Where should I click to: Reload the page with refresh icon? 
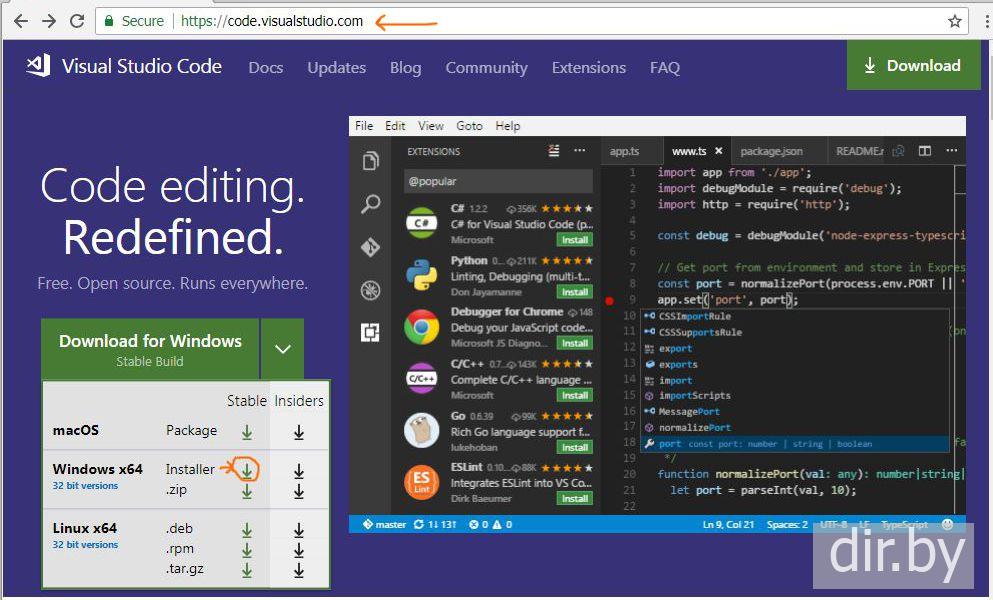point(77,21)
